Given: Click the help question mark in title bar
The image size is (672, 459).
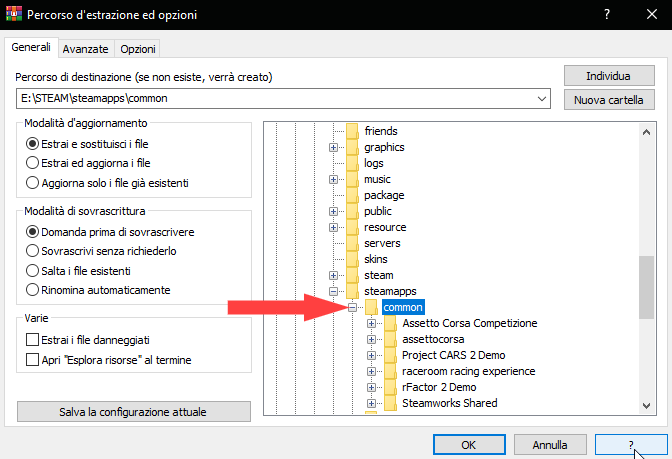Looking at the screenshot, I should [606, 15].
